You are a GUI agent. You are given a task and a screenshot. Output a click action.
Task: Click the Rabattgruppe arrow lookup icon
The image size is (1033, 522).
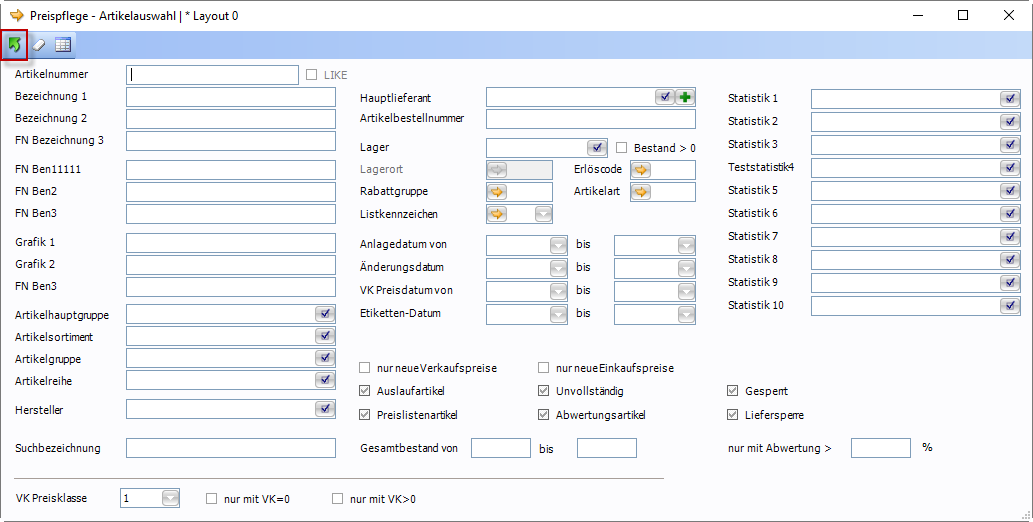point(497,192)
